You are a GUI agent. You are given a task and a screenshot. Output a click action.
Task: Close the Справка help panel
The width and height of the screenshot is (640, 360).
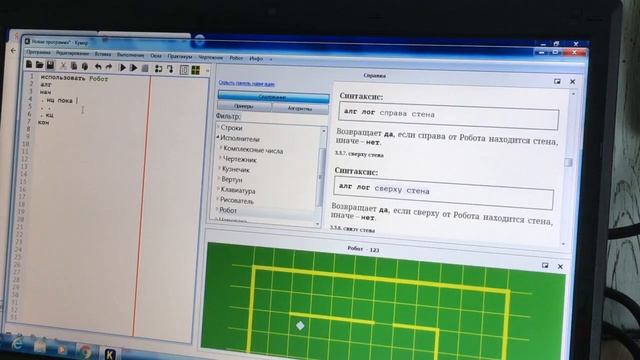pyautogui.click(x=573, y=82)
